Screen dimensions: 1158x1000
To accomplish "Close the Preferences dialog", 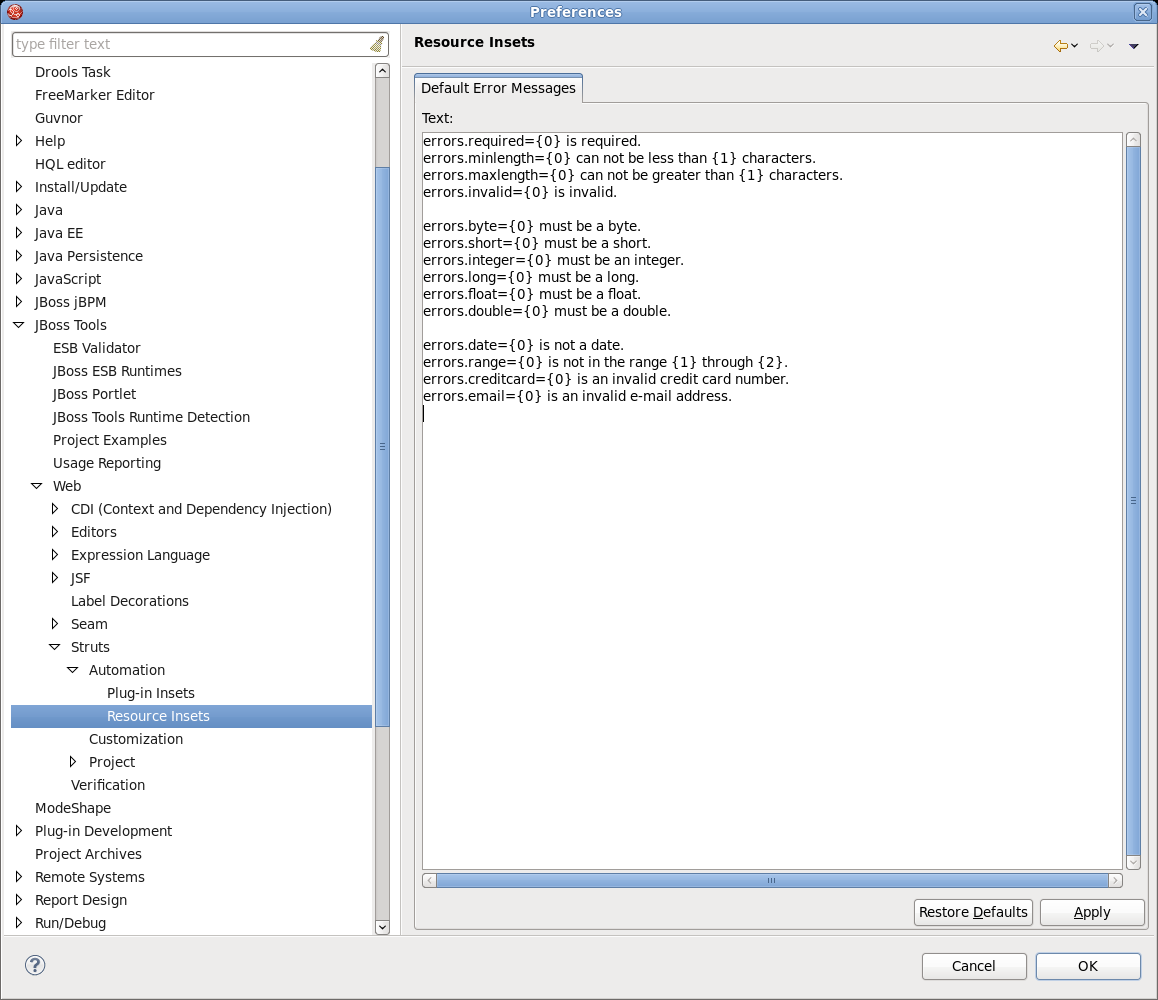I will coord(1142,11).
